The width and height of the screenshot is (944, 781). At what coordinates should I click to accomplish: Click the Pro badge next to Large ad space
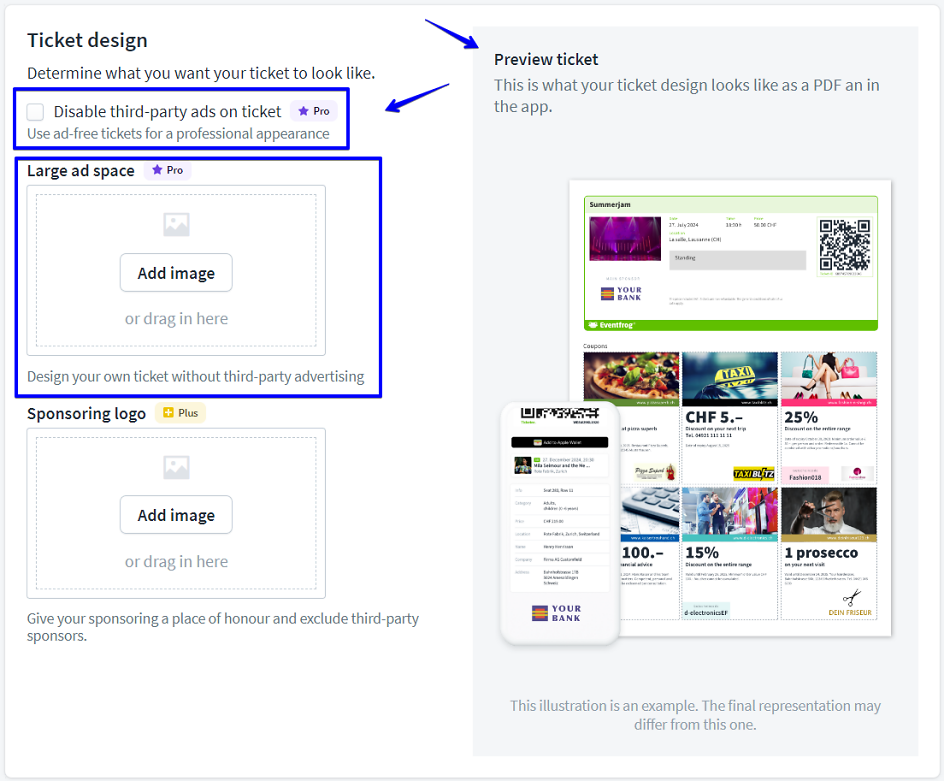coord(167,171)
